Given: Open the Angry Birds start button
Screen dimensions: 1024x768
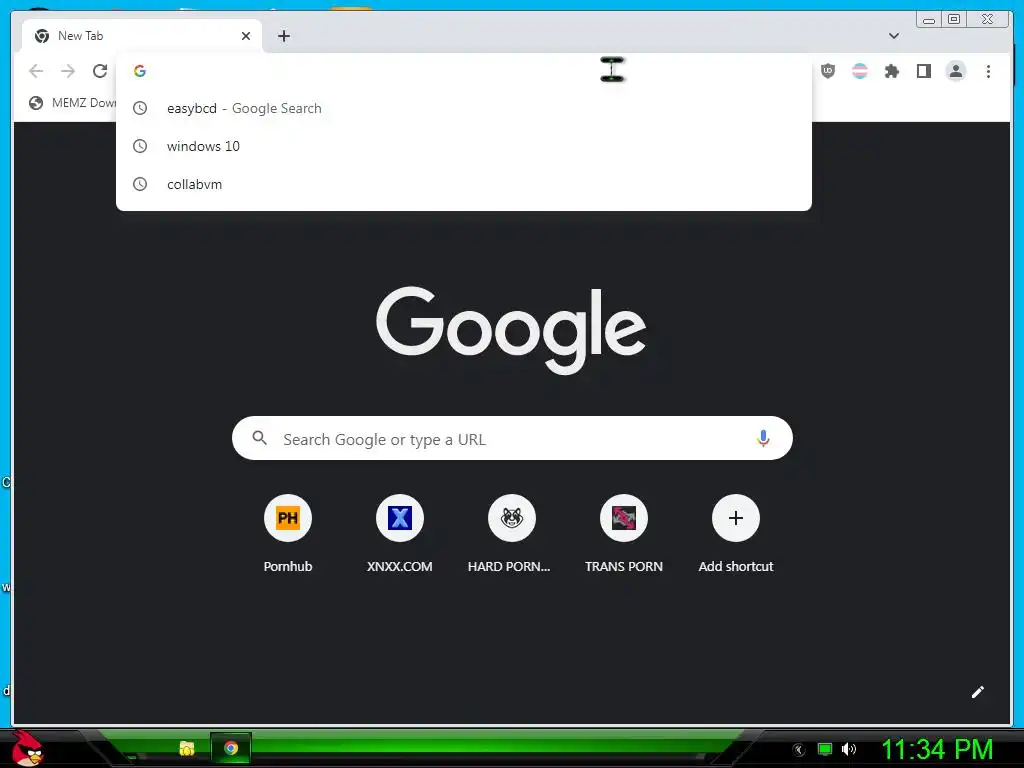Looking at the screenshot, I should pos(27,748).
